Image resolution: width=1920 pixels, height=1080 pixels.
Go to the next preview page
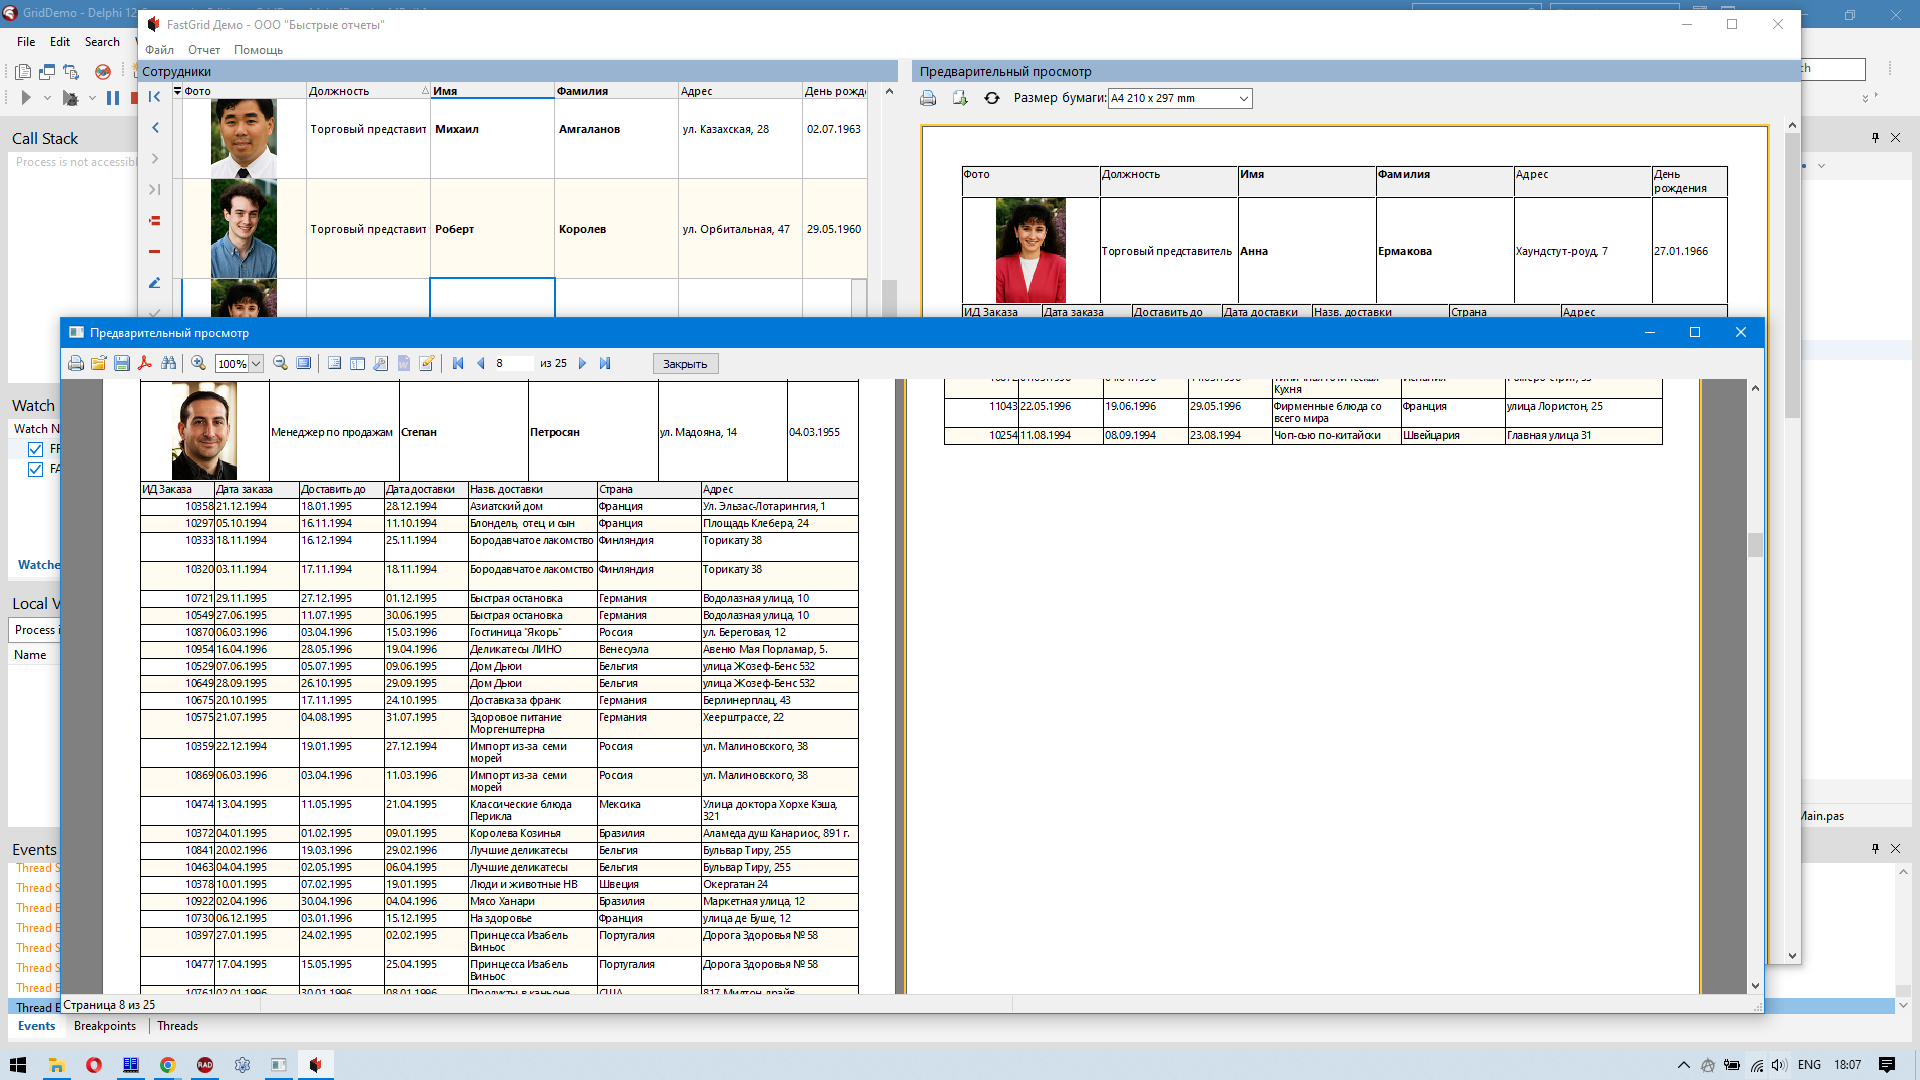point(582,364)
